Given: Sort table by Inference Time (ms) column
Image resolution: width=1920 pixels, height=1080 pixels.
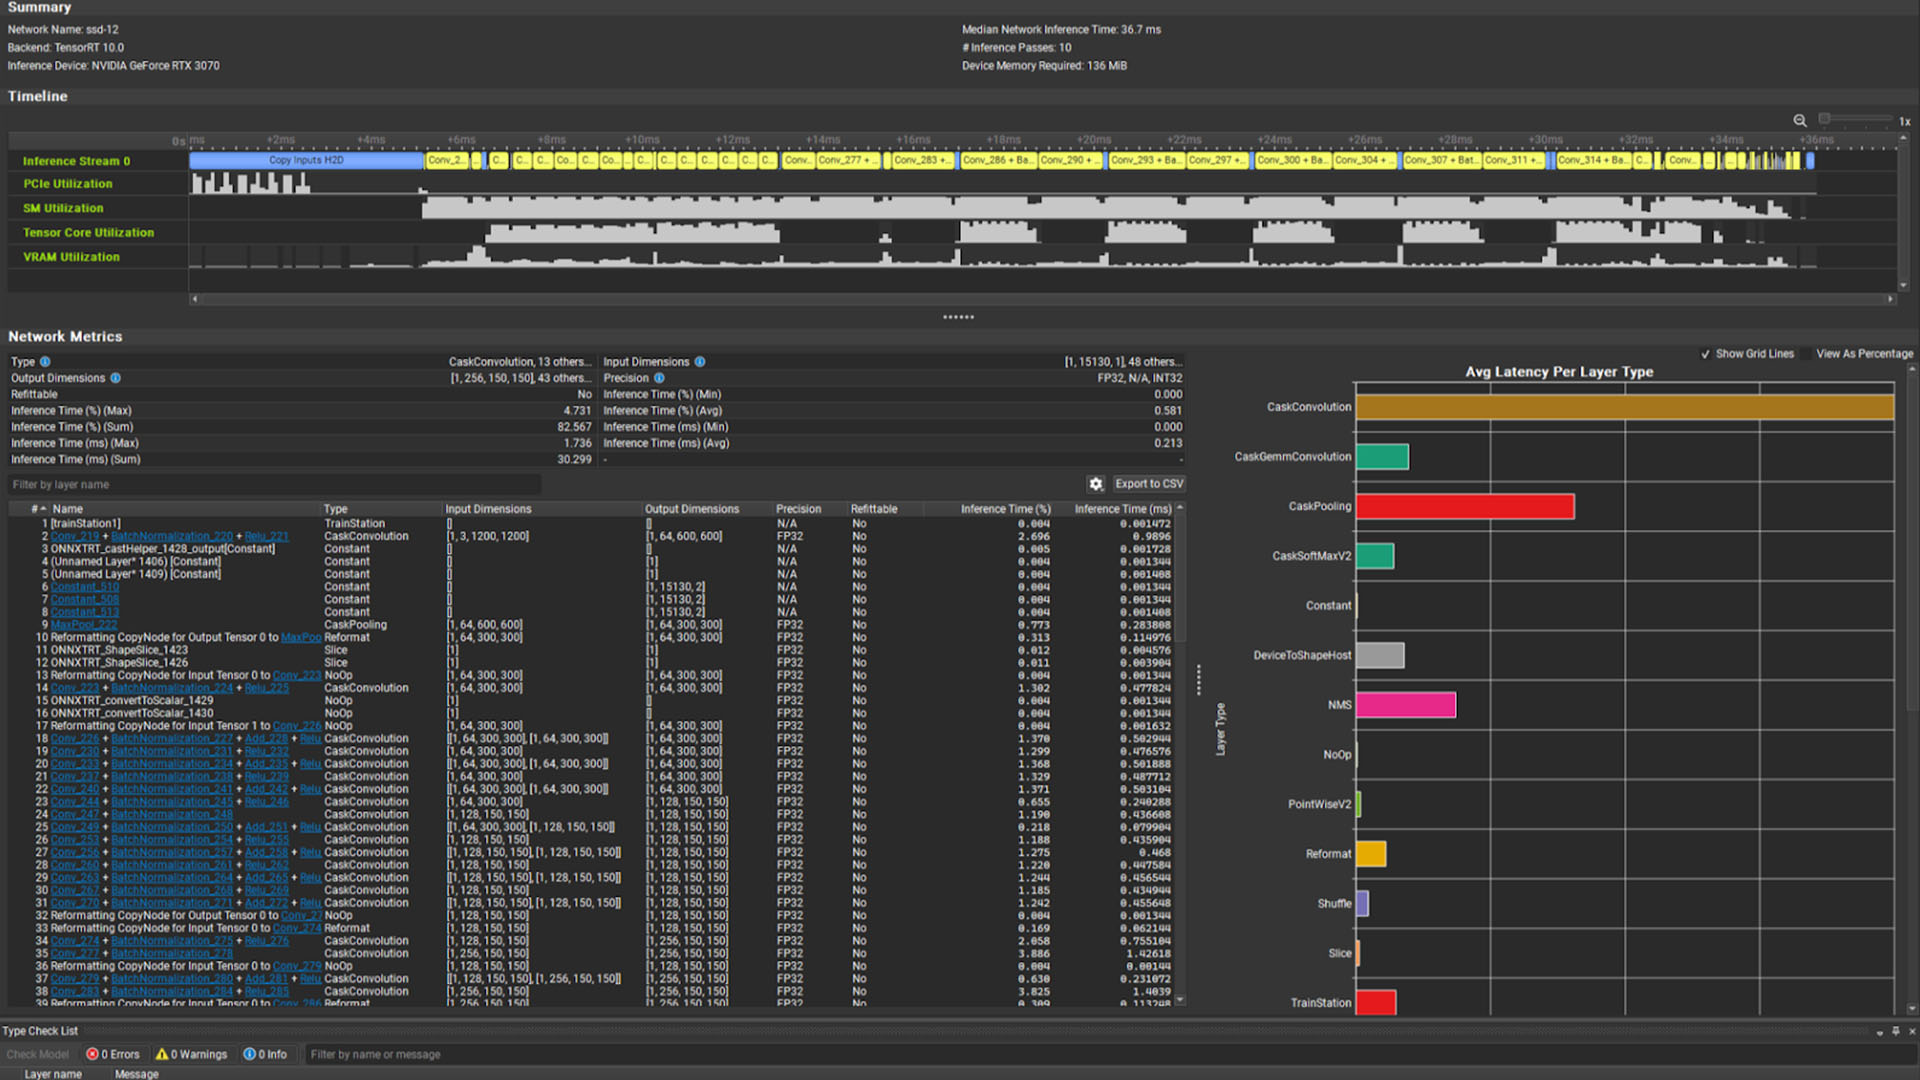Looking at the screenshot, I should point(1122,509).
